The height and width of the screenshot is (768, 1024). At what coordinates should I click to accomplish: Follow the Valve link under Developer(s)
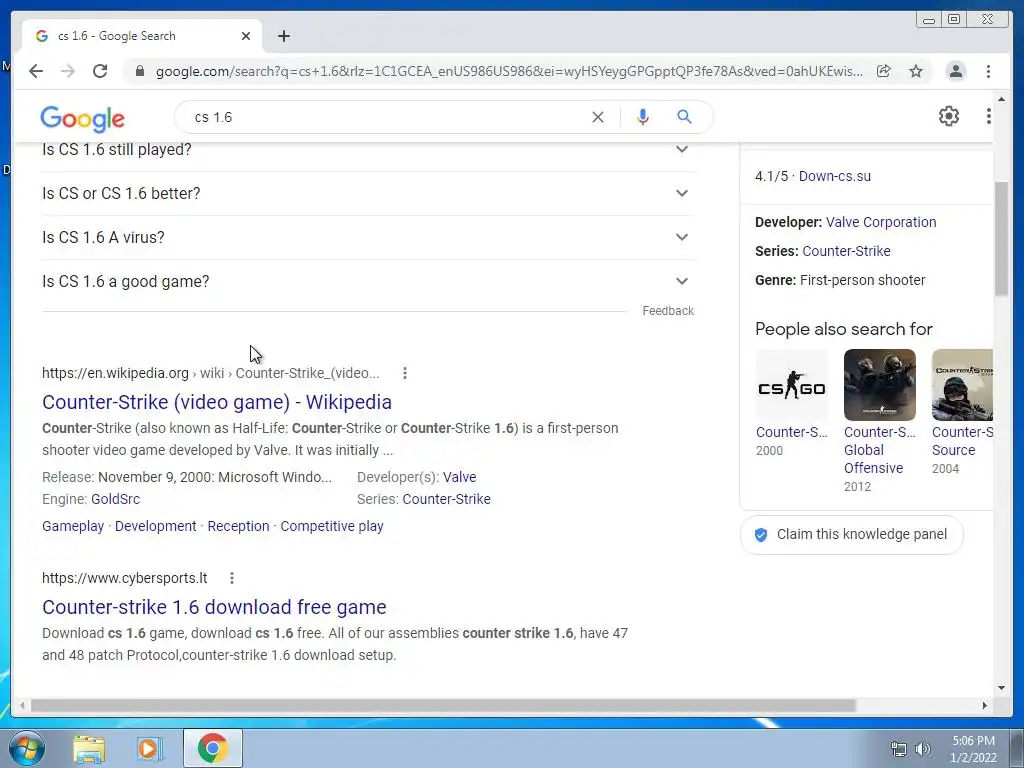pos(460,477)
